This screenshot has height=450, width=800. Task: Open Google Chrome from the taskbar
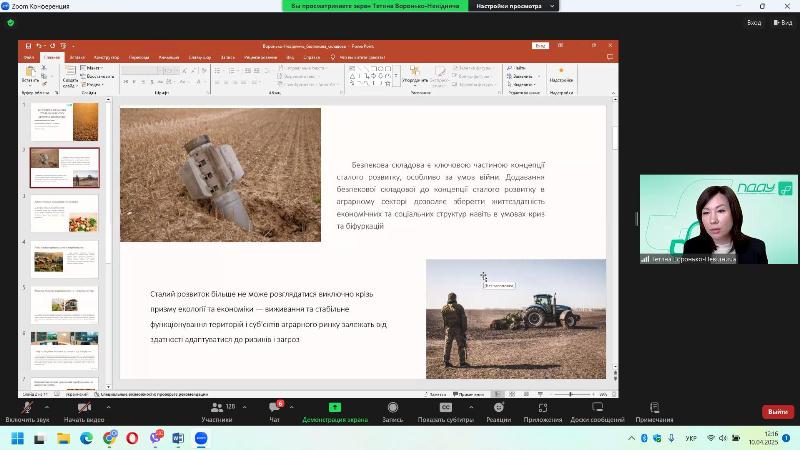[x=109, y=438]
